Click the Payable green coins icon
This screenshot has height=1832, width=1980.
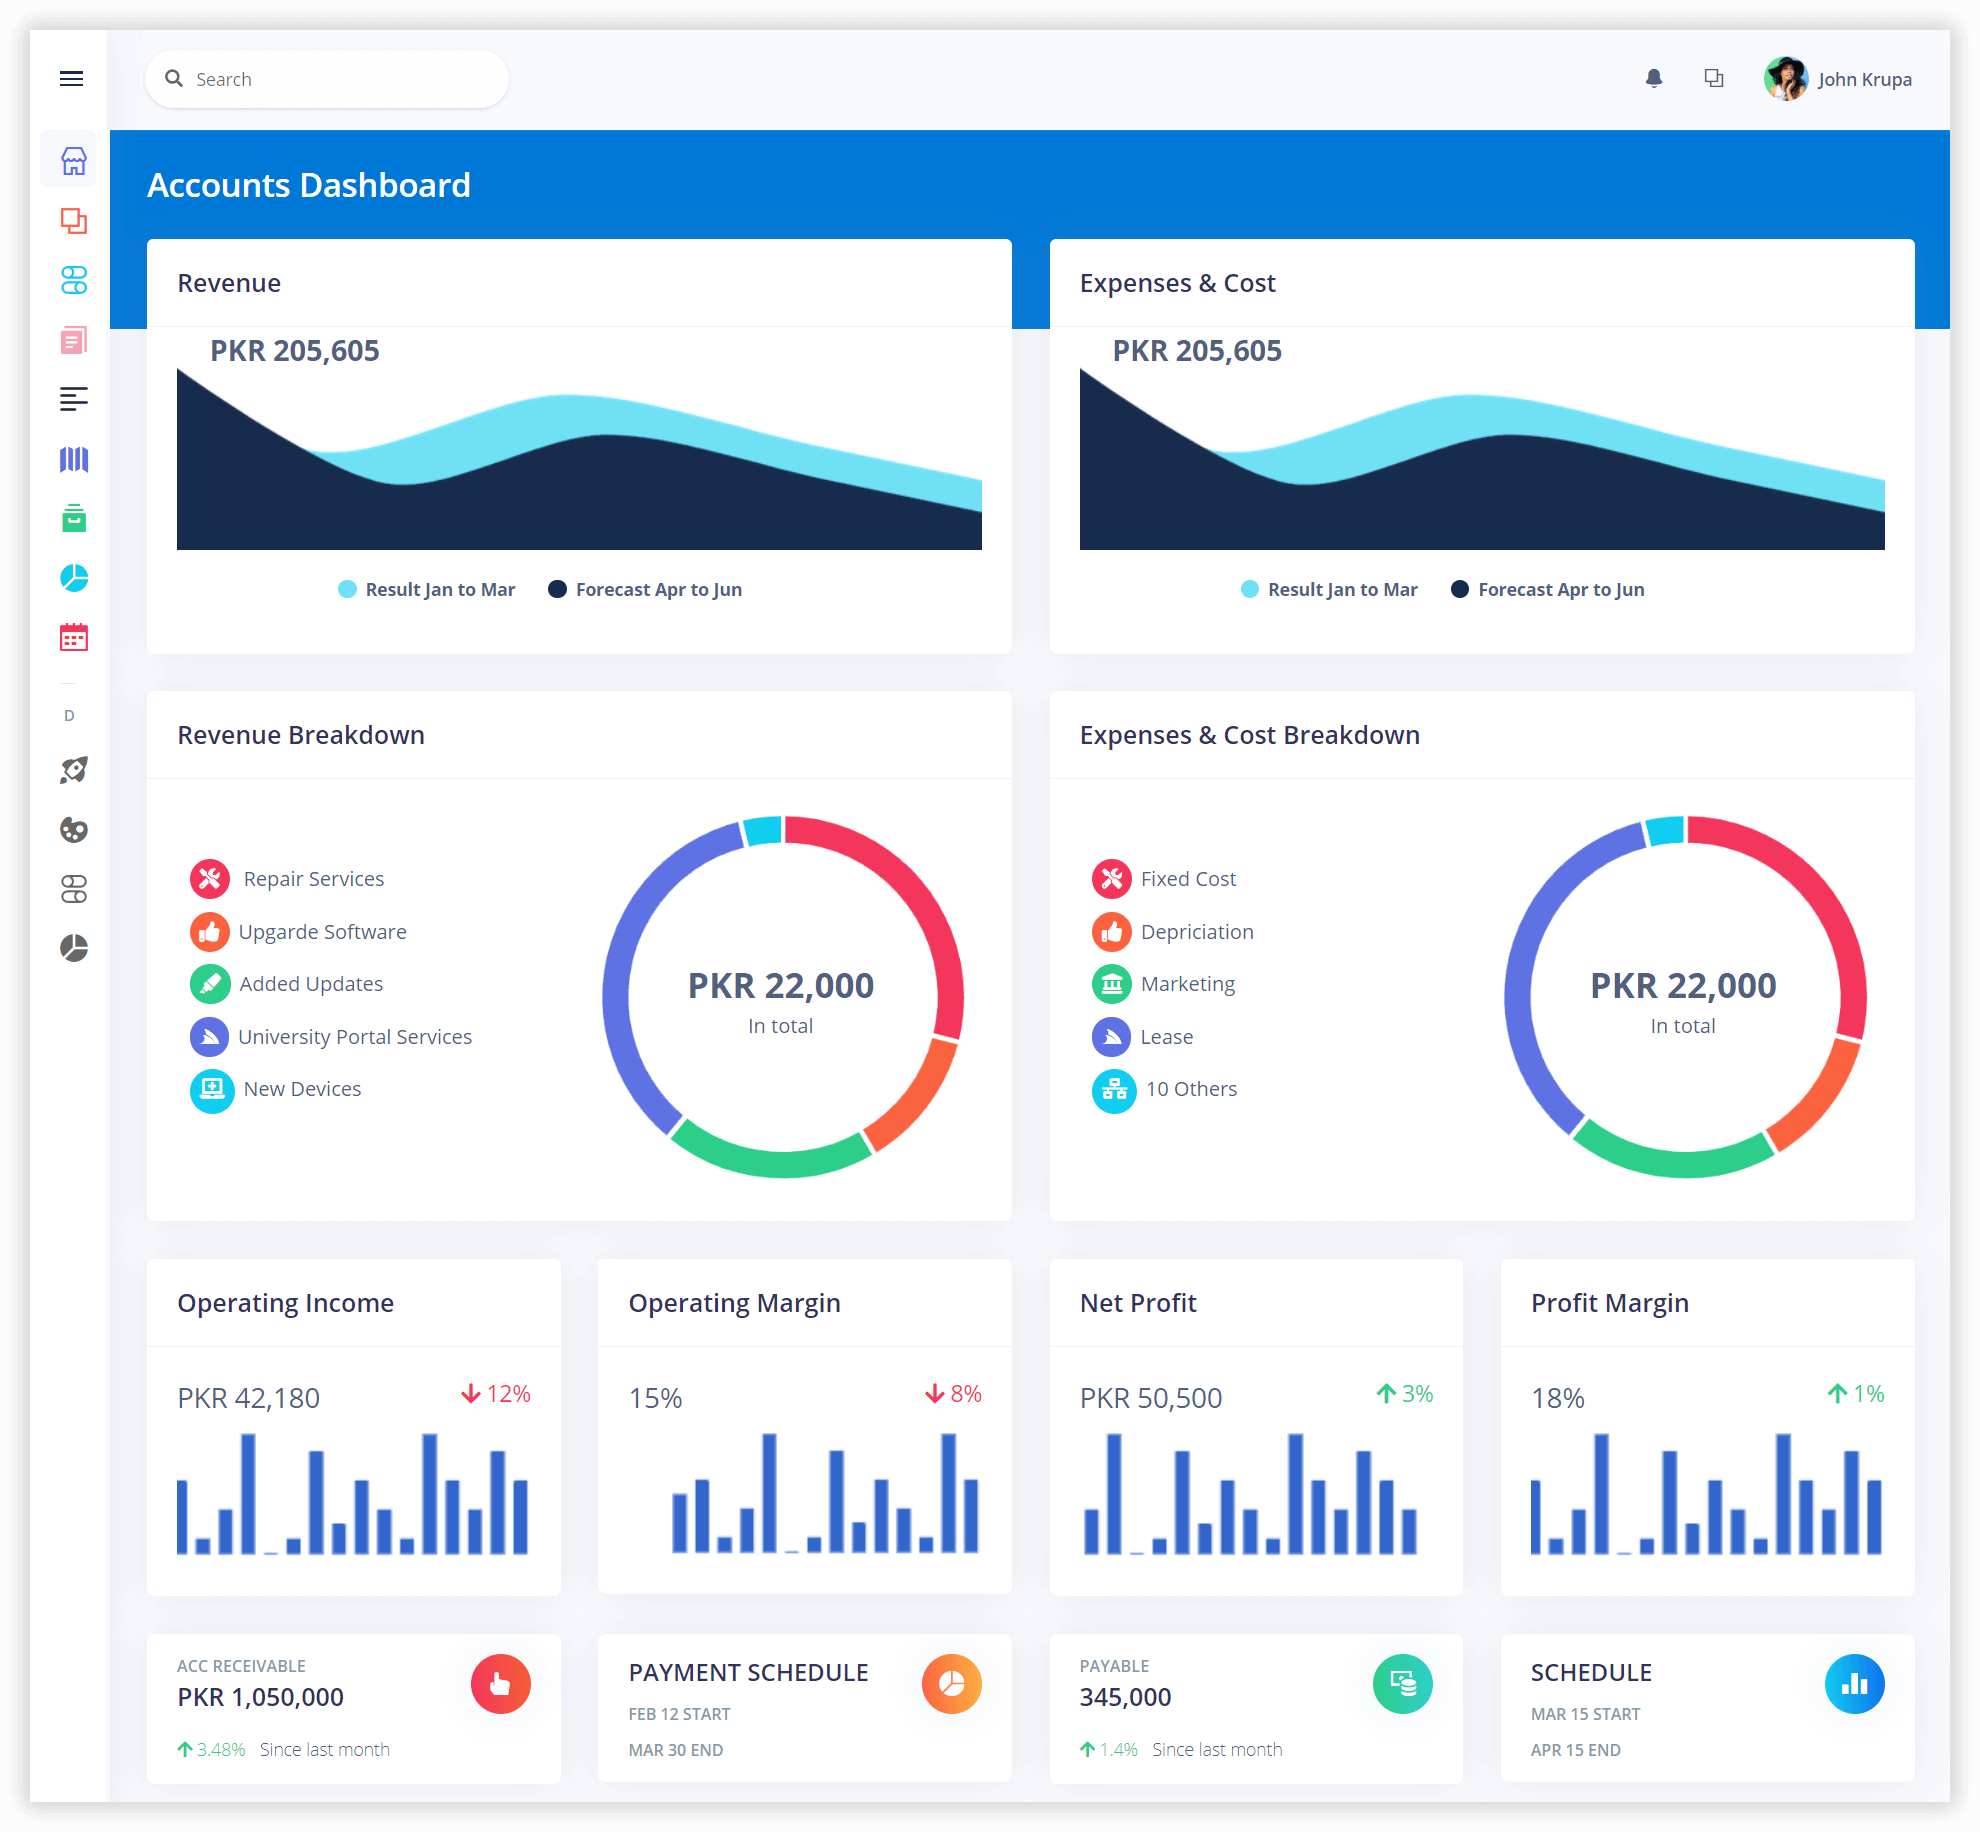[x=1403, y=1684]
